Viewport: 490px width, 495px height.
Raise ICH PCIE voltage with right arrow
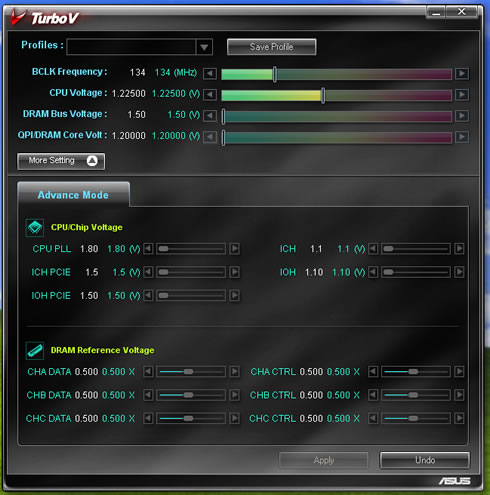tap(235, 272)
